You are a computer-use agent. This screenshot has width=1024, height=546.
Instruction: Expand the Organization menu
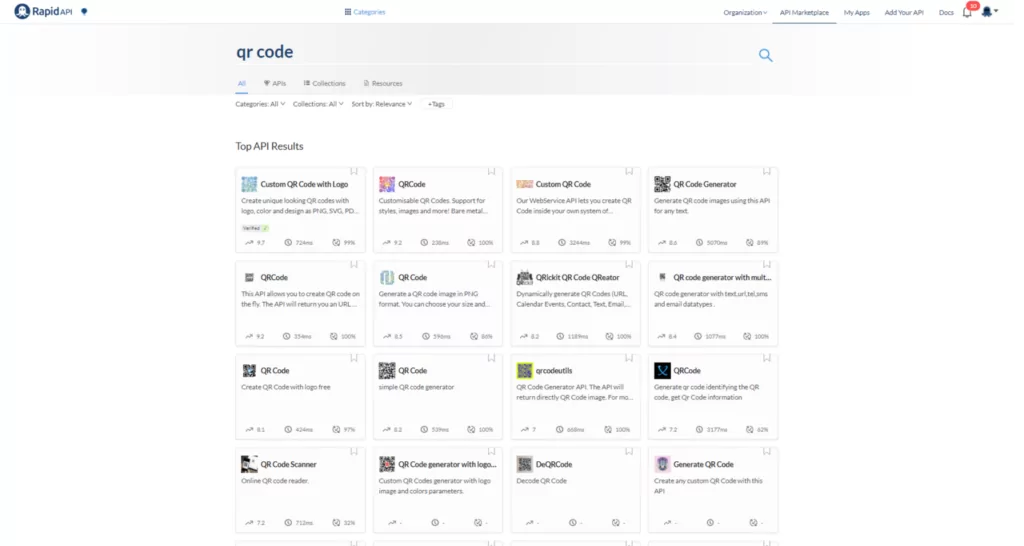[x=745, y=12]
